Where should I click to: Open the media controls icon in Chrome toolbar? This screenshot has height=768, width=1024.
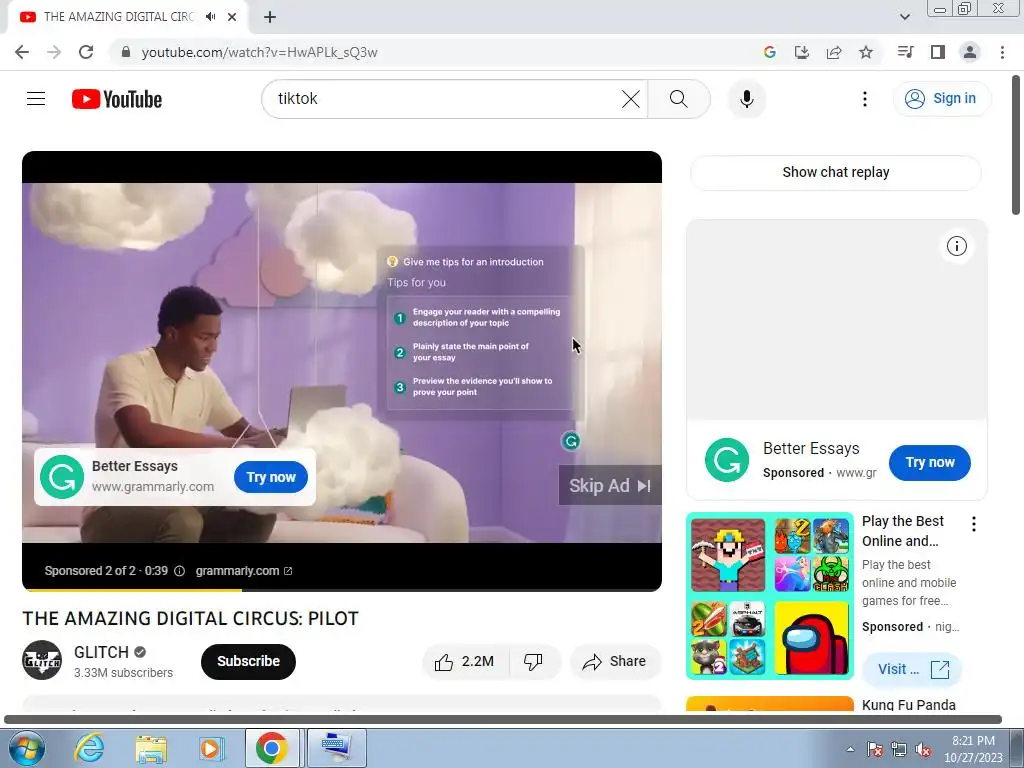(x=905, y=52)
